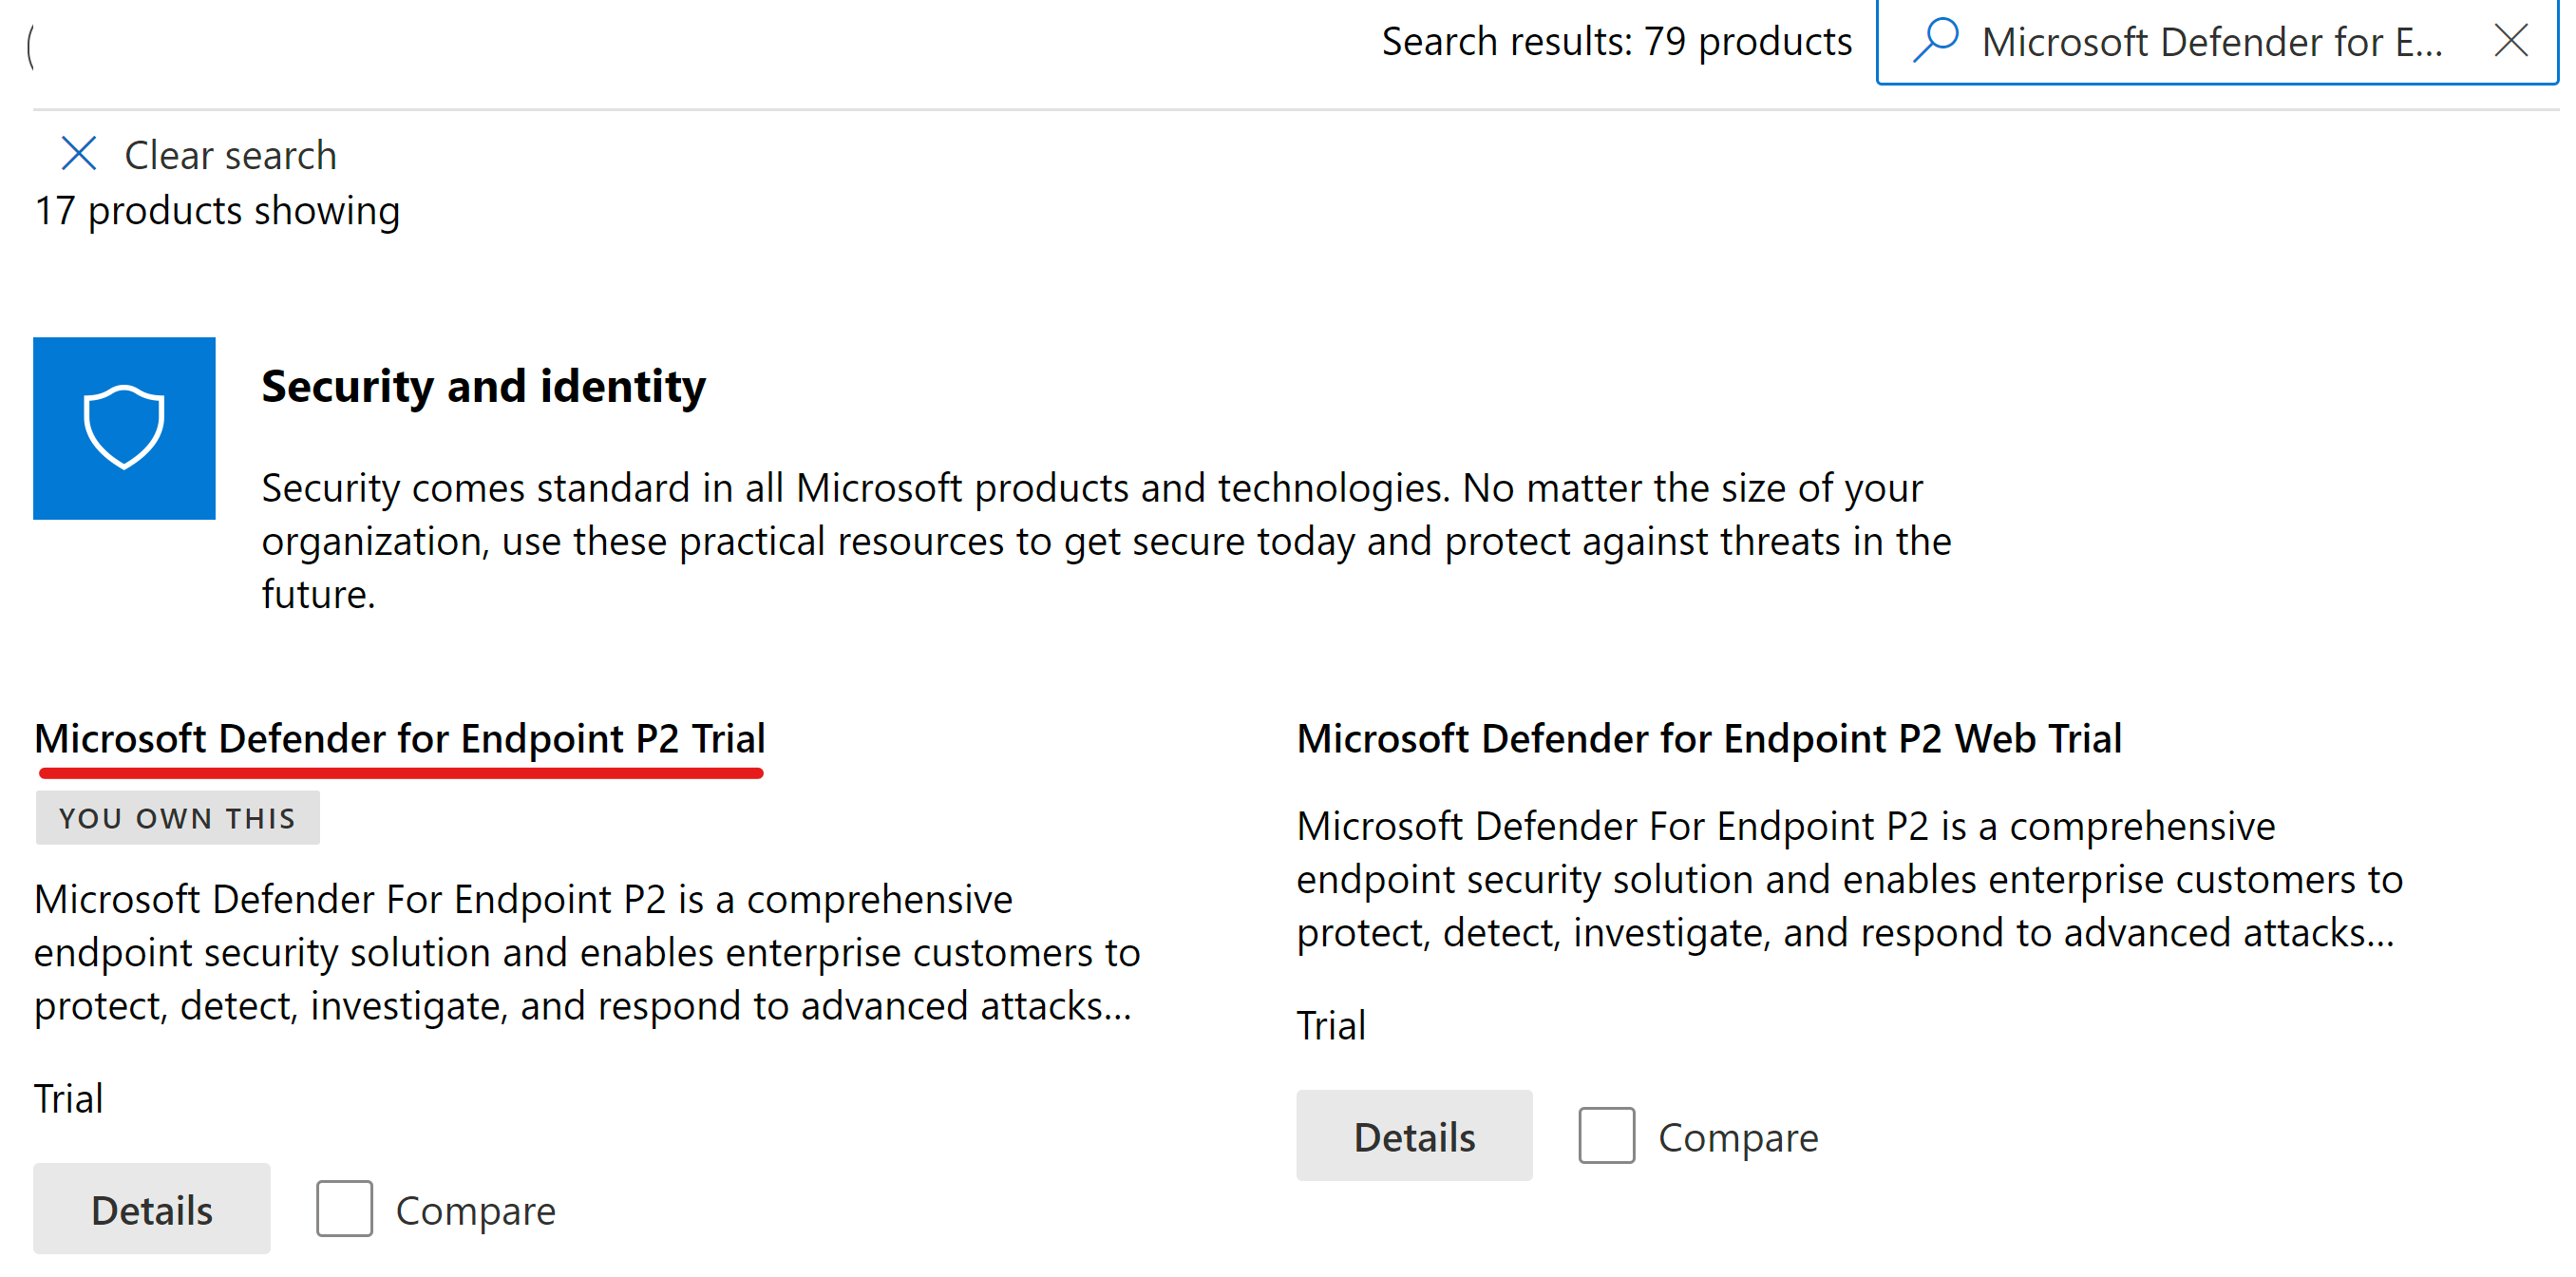The height and width of the screenshot is (1277, 2576).
Task: Click the Security and identity description paragraph
Action: click(x=1106, y=540)
